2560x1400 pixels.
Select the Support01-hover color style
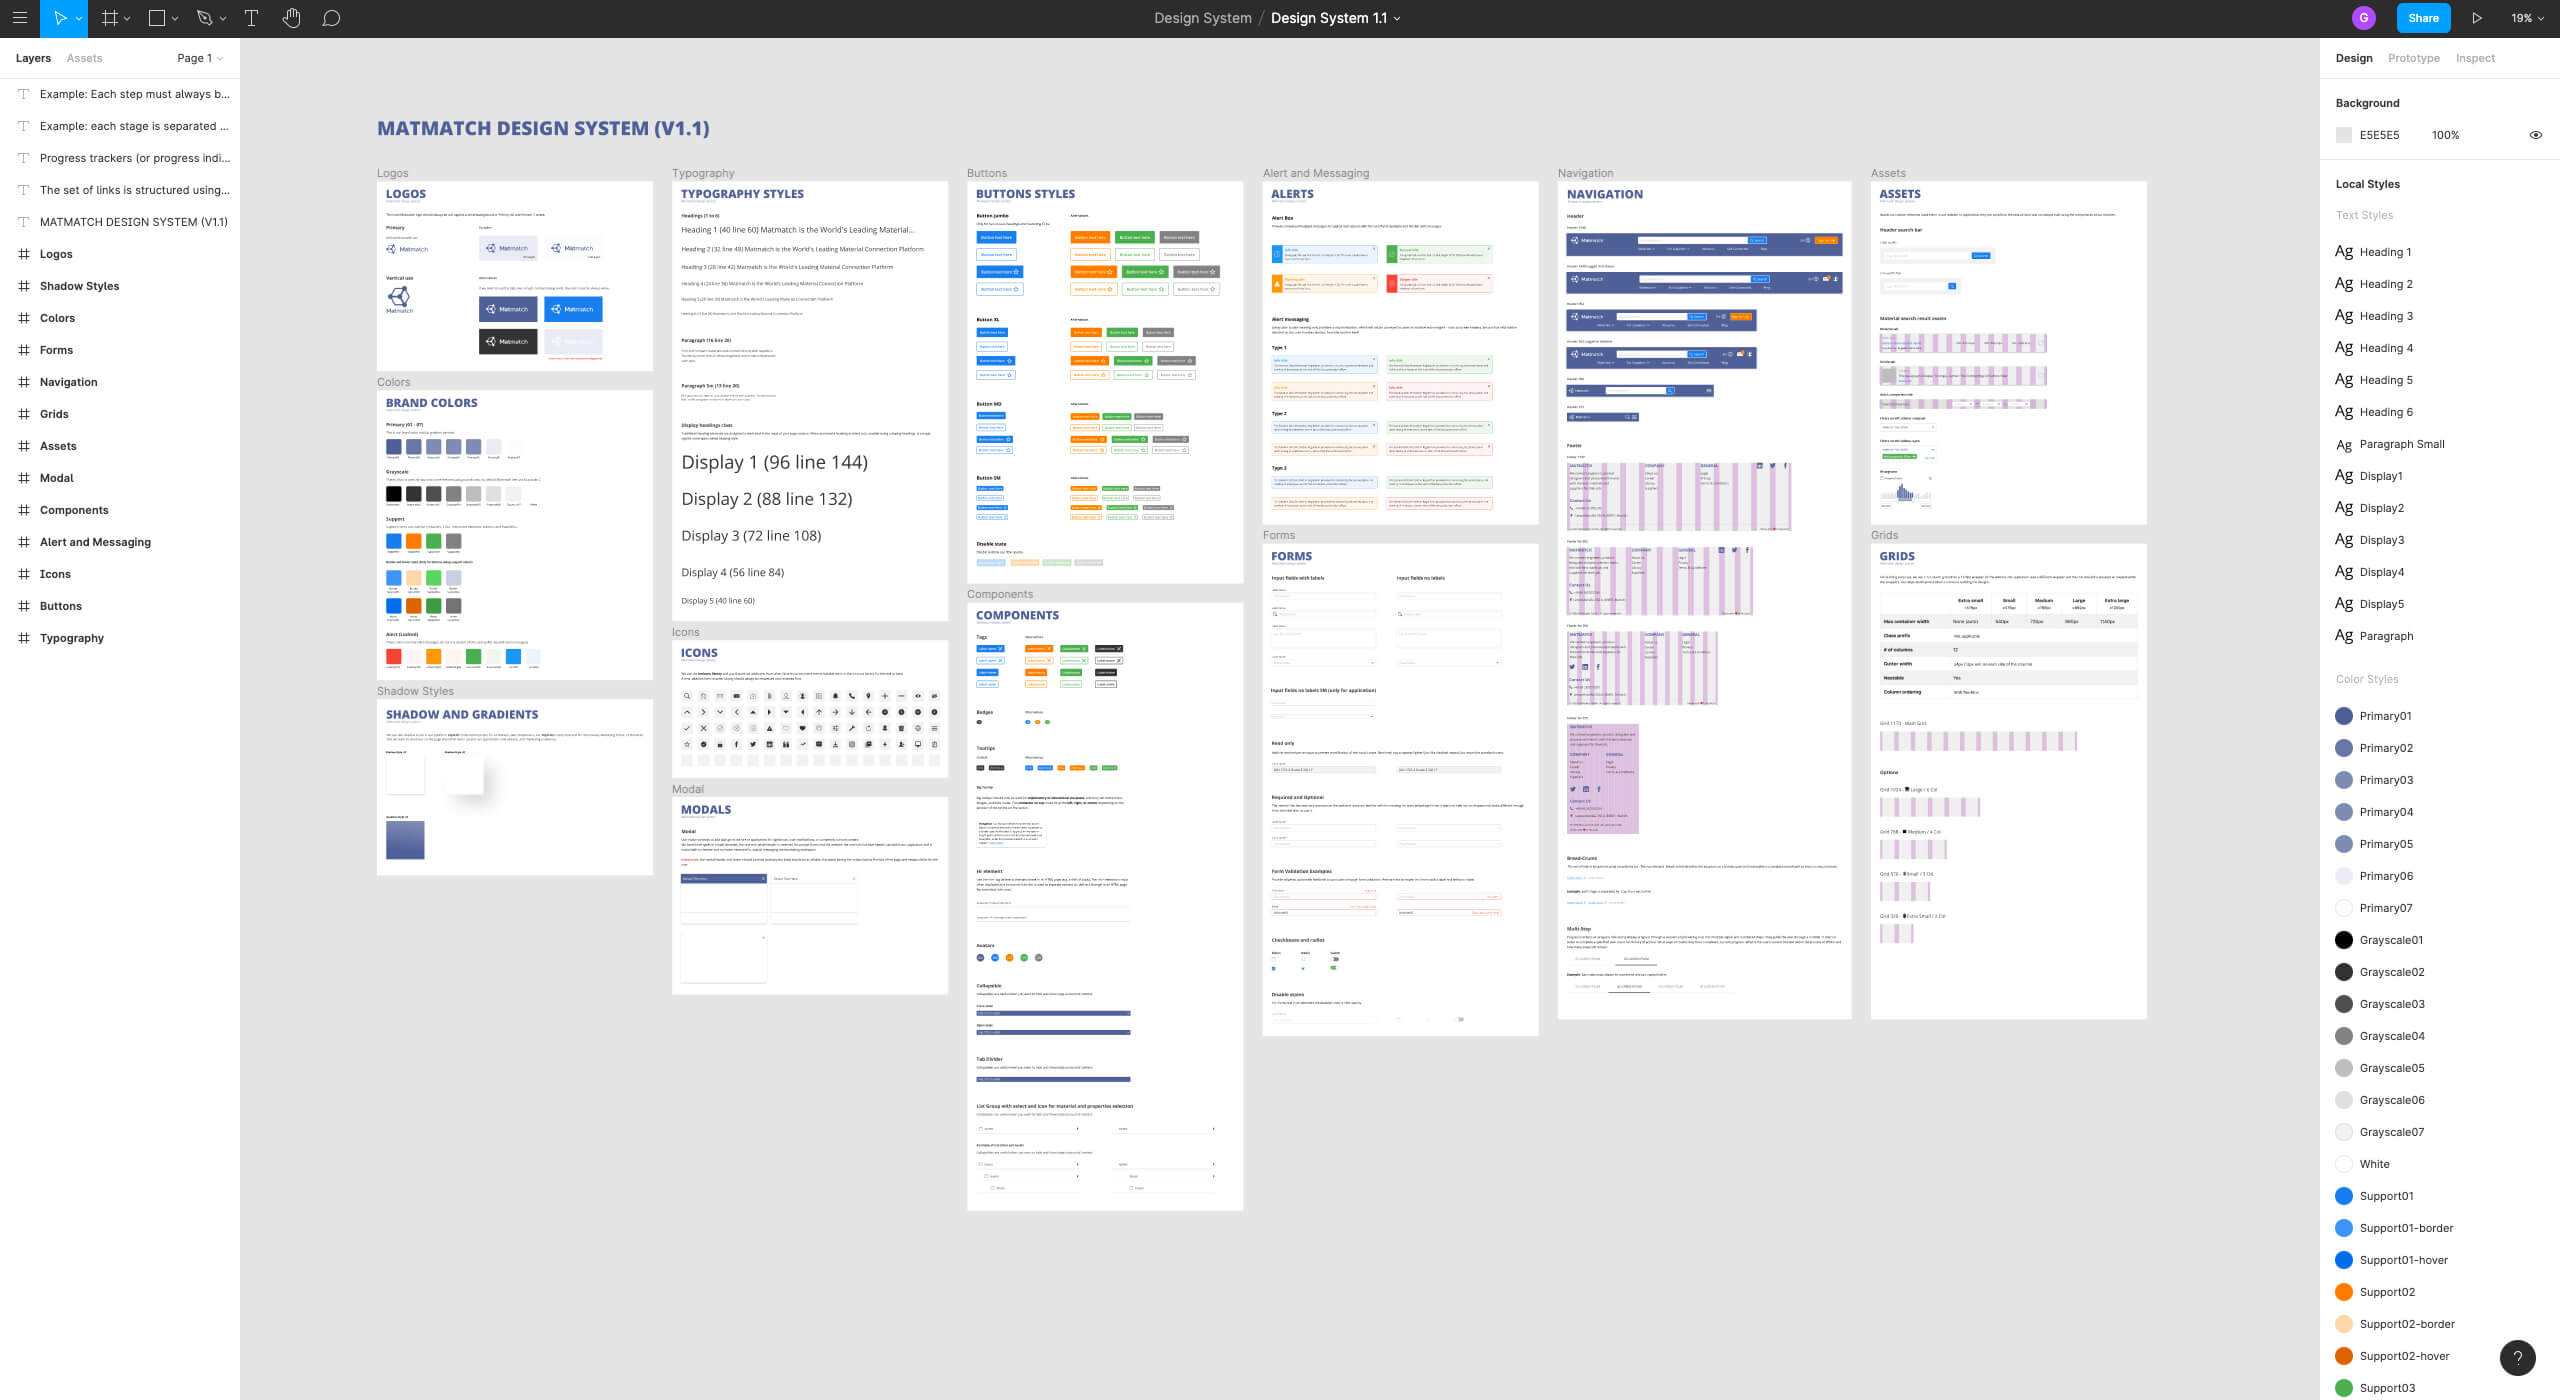[2344, 1260]
